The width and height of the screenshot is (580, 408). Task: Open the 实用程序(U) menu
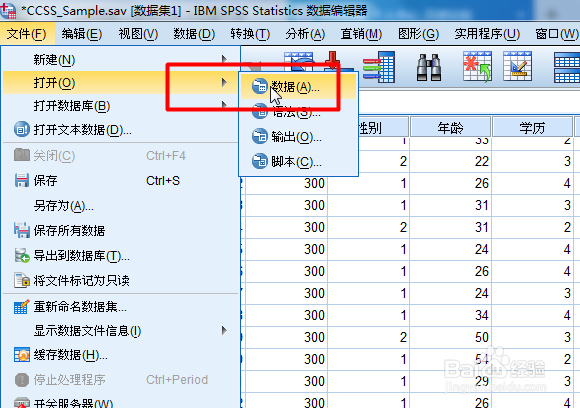(x=487, y=34)
